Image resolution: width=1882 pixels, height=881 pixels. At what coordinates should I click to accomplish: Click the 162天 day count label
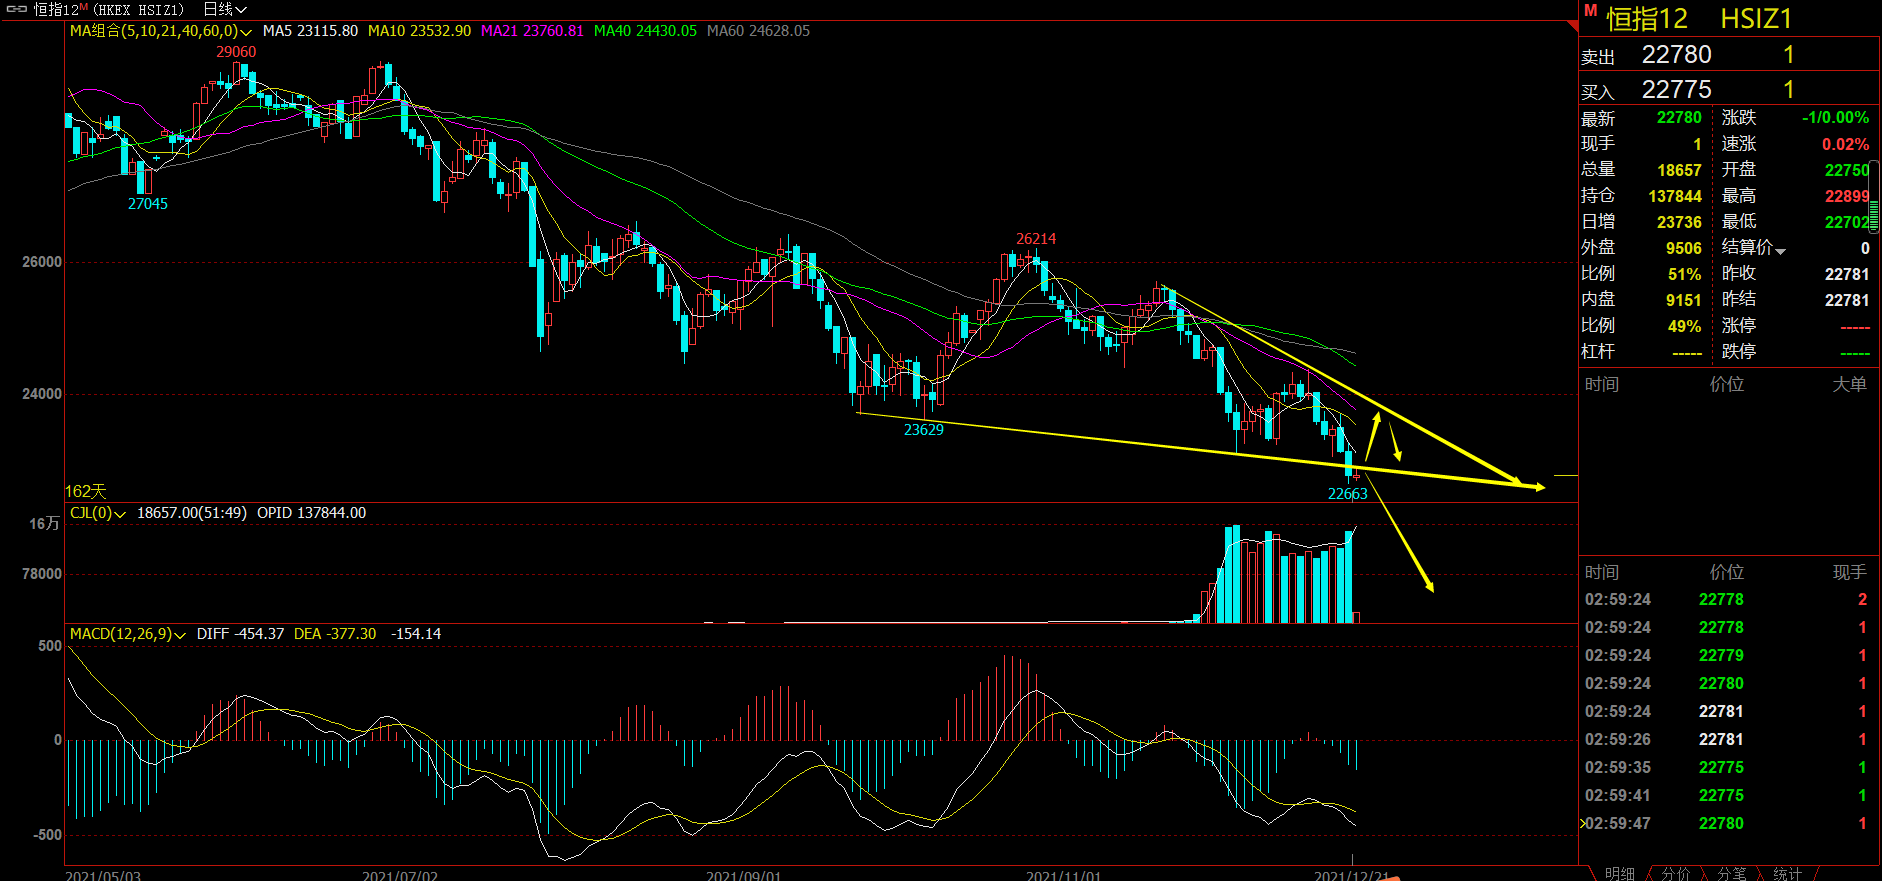click(85, 491)
